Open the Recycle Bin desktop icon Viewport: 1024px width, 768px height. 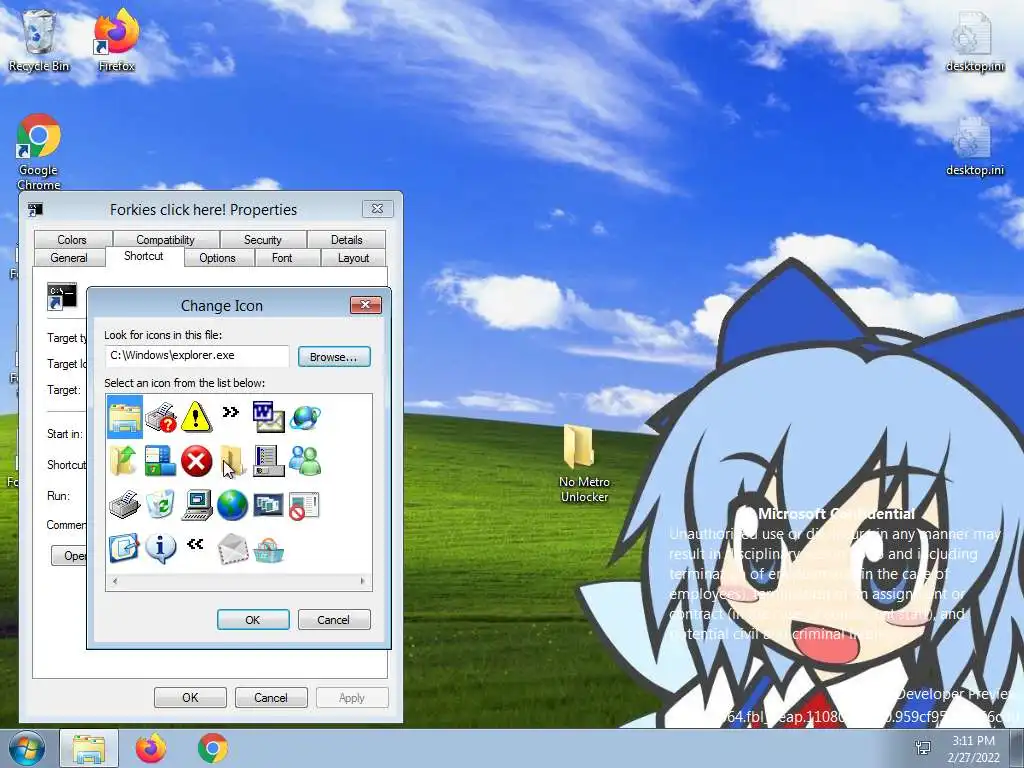point(39,41)
